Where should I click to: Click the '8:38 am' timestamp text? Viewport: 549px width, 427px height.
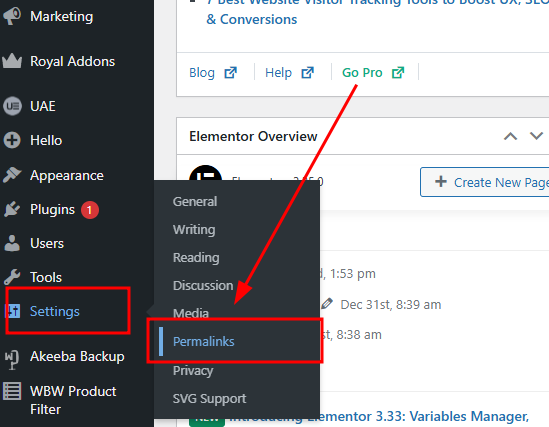pyautogui.click(x=359, y=335)
